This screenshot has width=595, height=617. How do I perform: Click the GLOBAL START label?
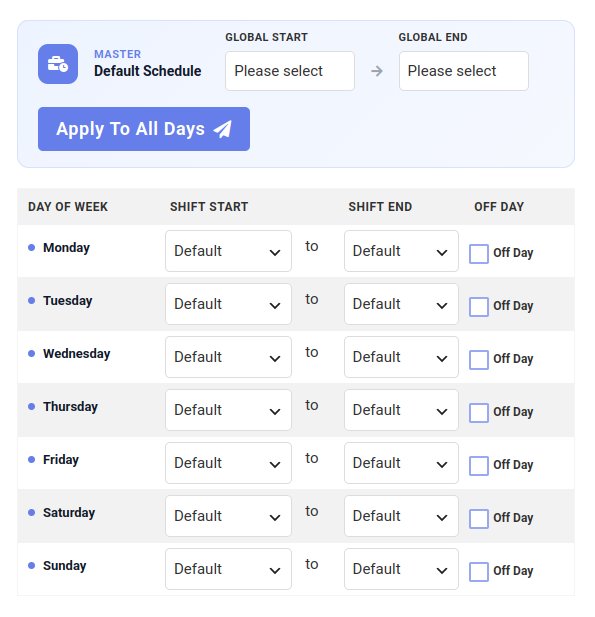tap(266, 37)
